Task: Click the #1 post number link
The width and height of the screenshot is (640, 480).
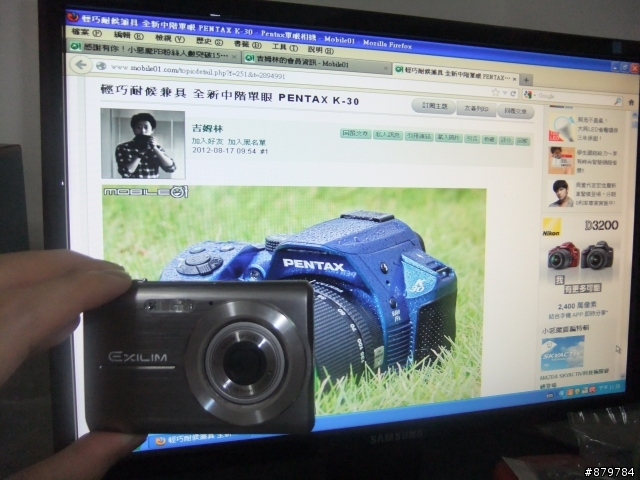Action: pos(264,151)
